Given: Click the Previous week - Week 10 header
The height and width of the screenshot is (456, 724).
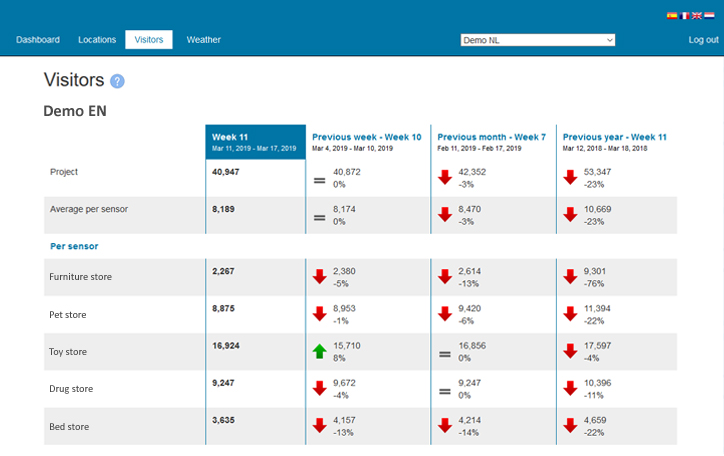Looking at the screenshot, I should (x=366, y=137).
